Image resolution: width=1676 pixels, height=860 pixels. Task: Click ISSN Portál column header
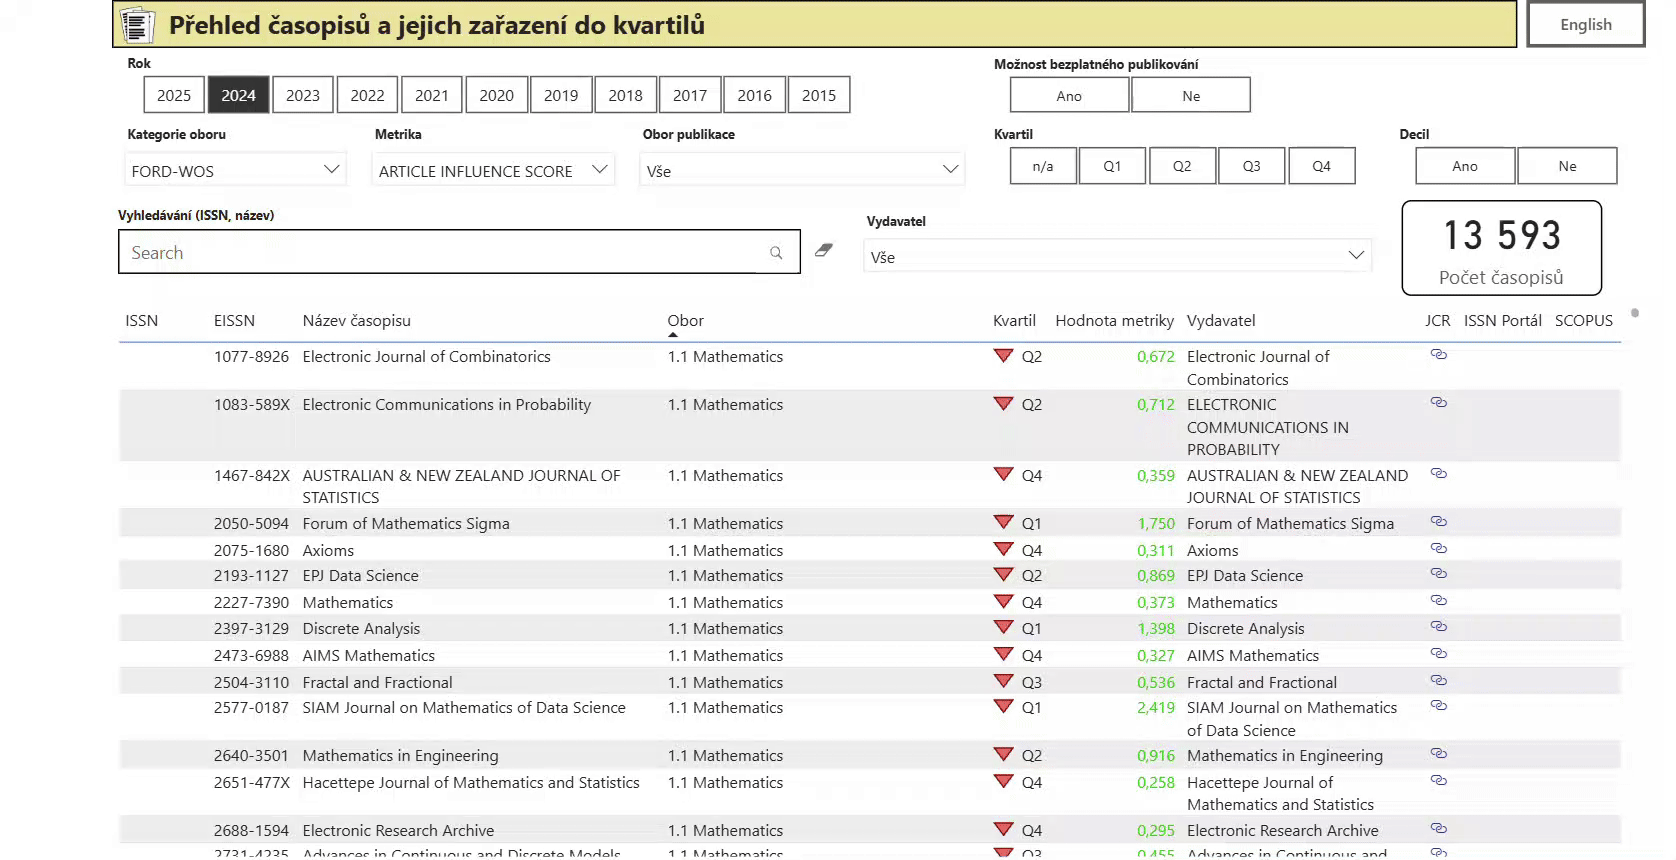click(1503, 320)
